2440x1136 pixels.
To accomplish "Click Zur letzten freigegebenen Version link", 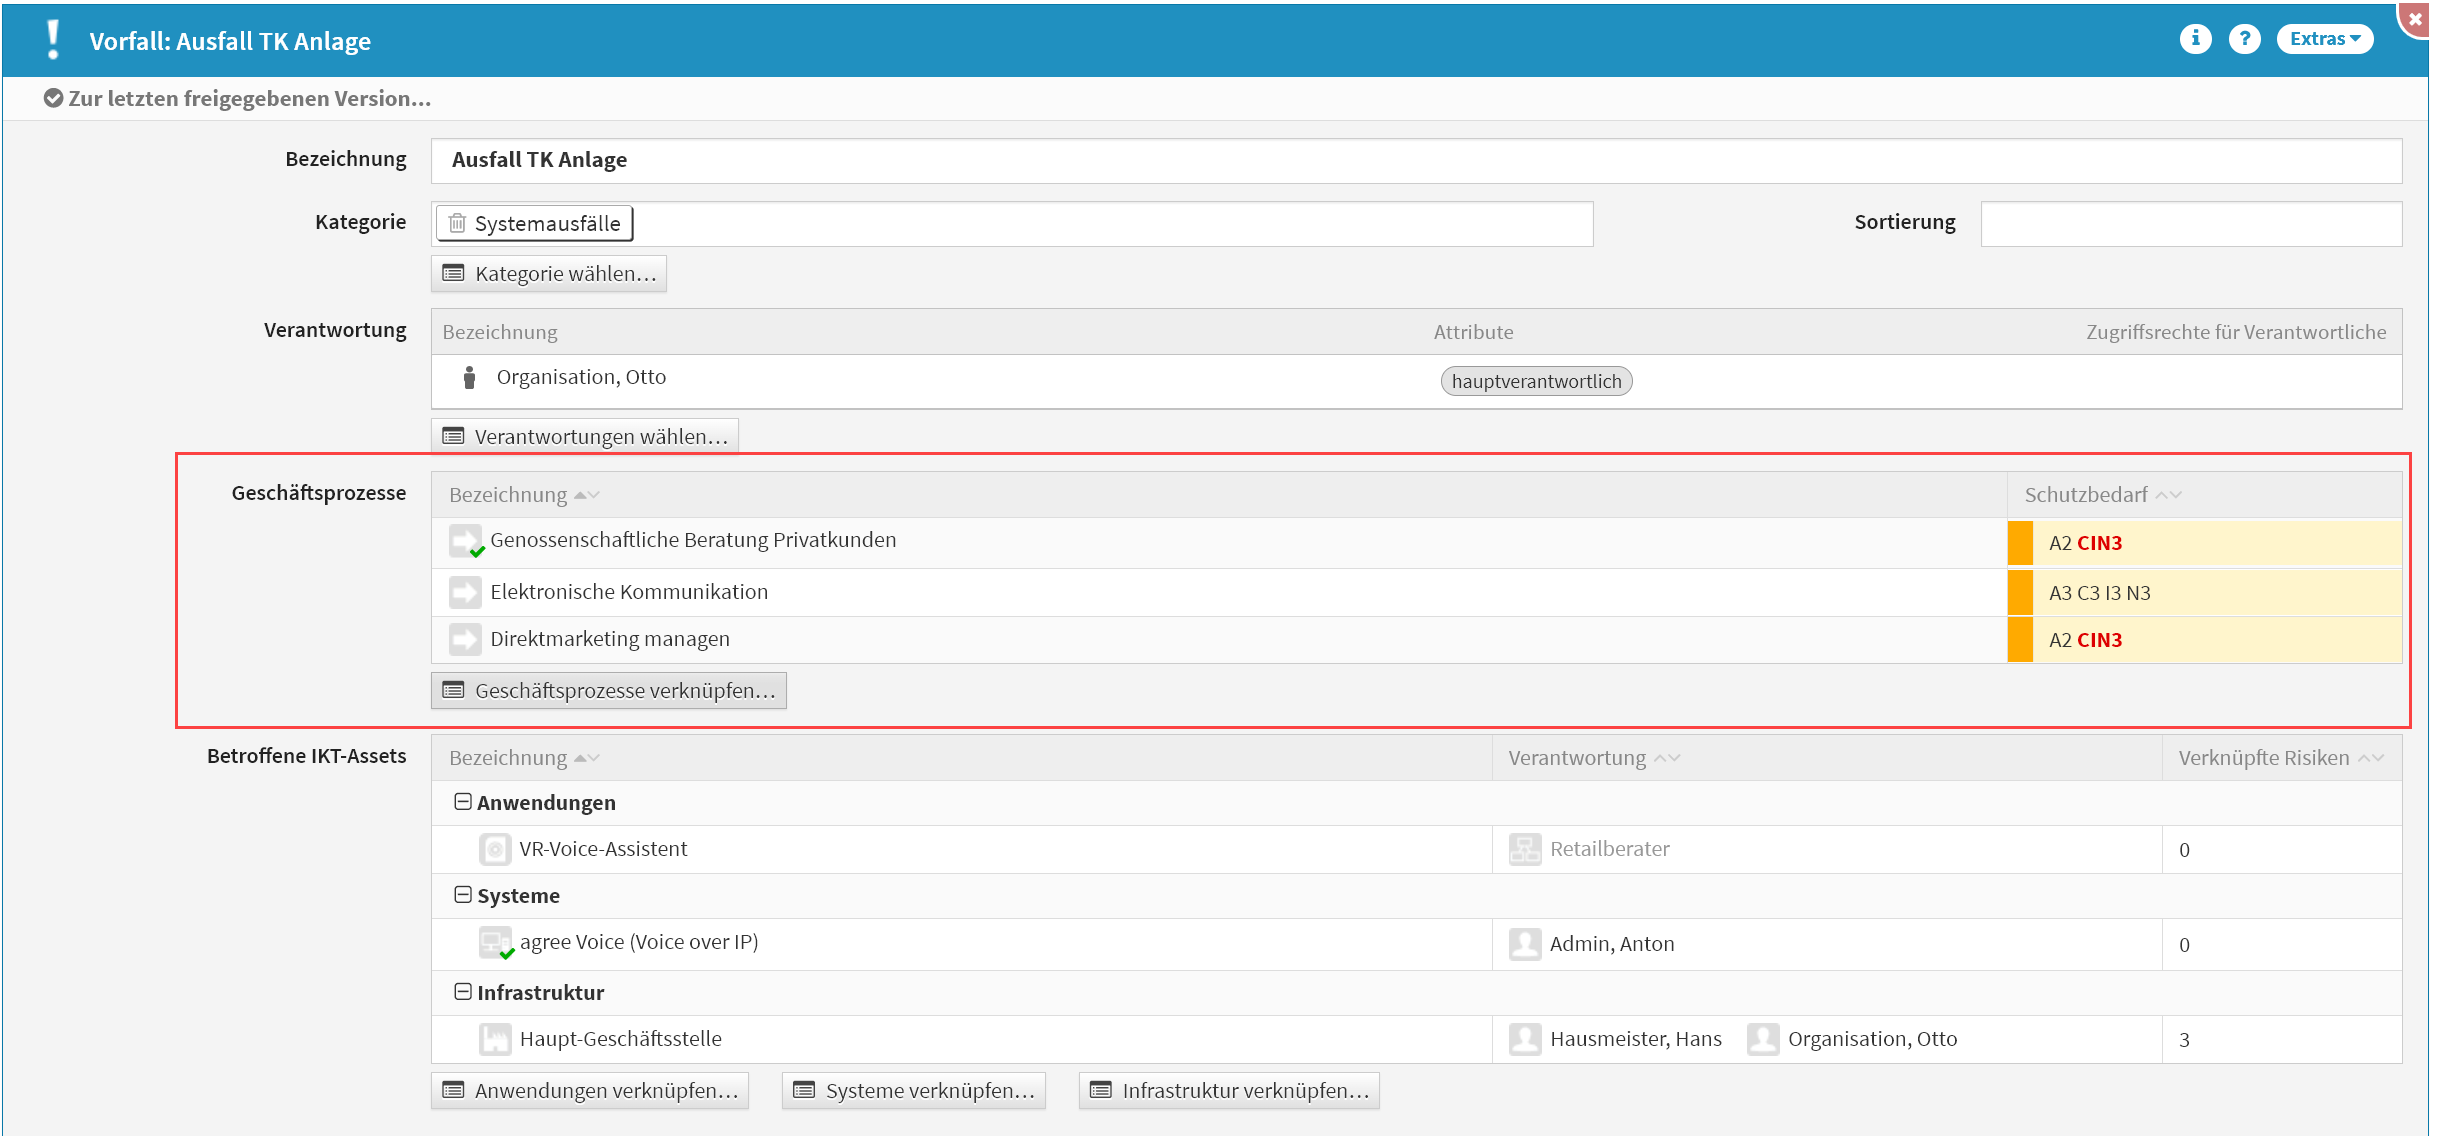I will coord(238,98).
